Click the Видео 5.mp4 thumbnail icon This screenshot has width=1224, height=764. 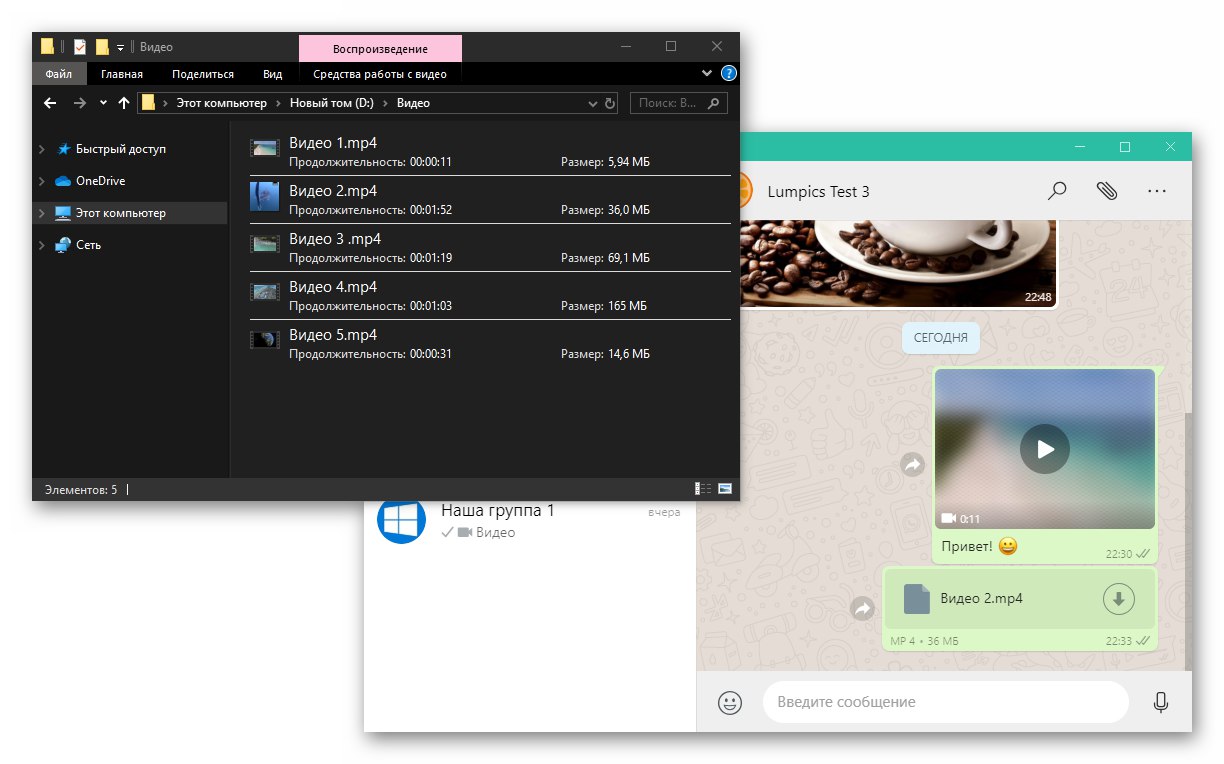click(264, 340)
